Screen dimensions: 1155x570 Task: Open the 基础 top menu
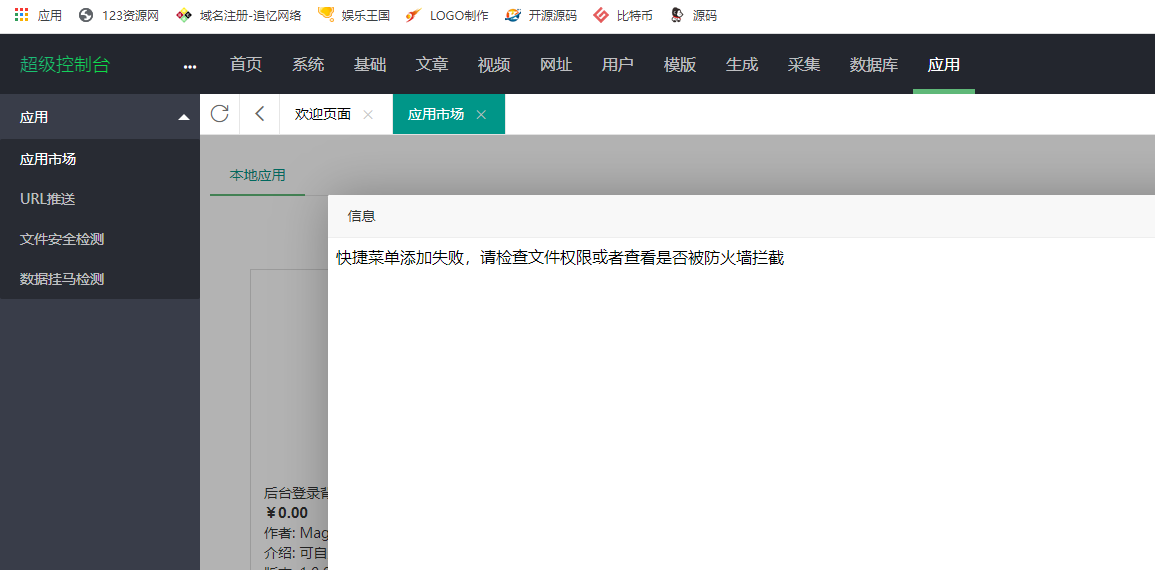370,65
